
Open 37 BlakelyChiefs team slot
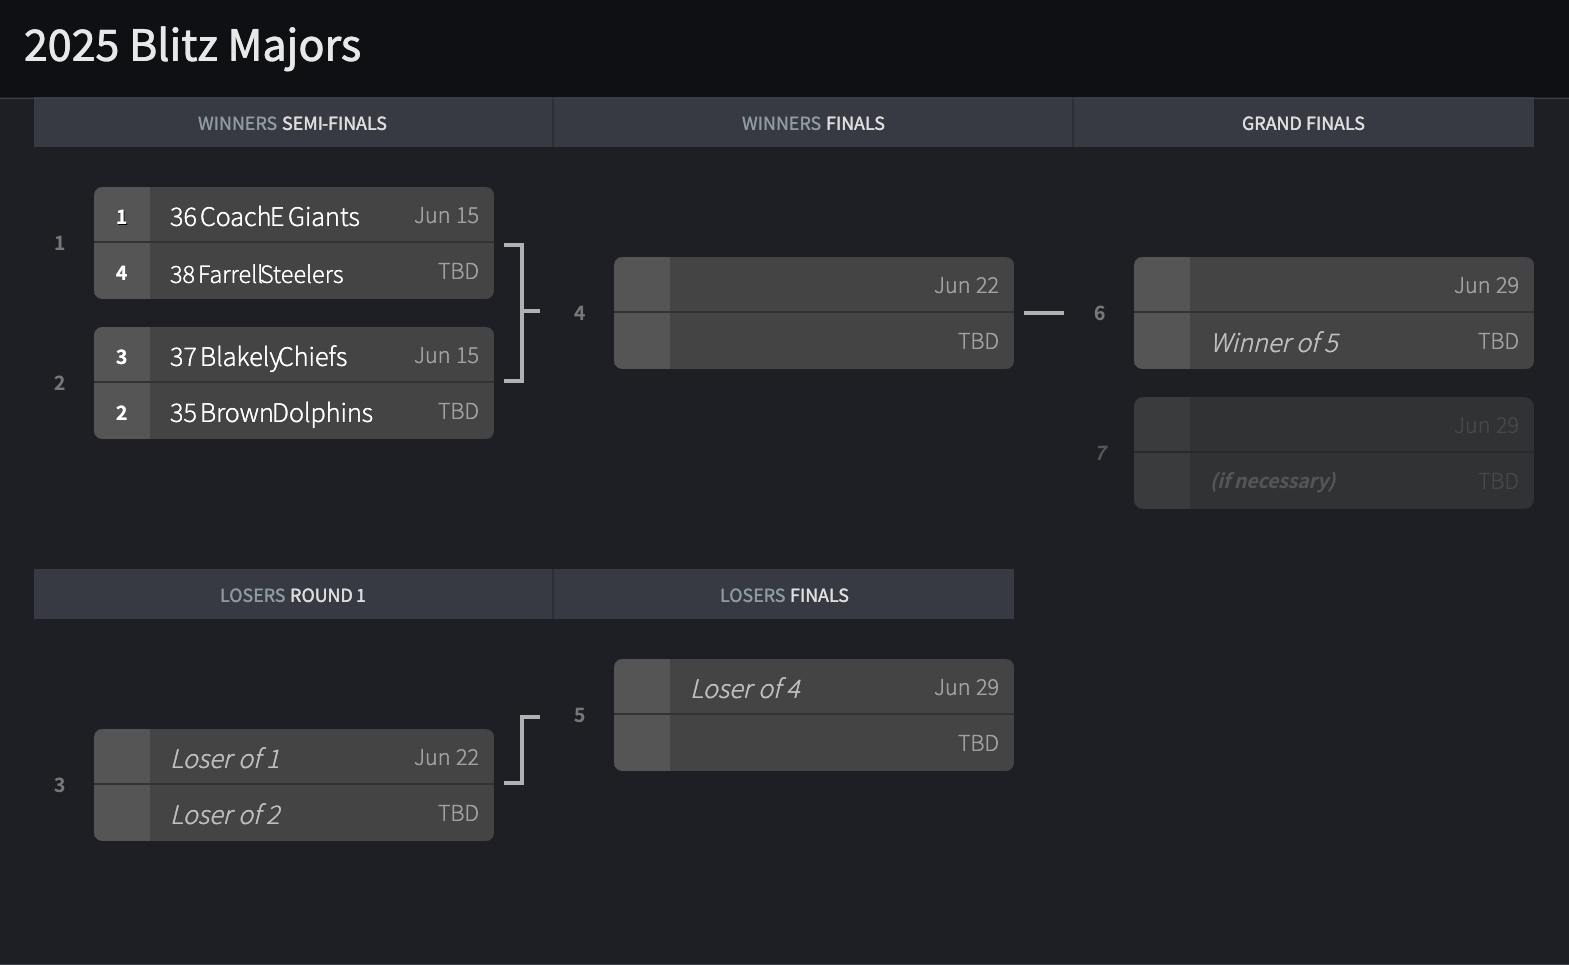coord(294,355)
